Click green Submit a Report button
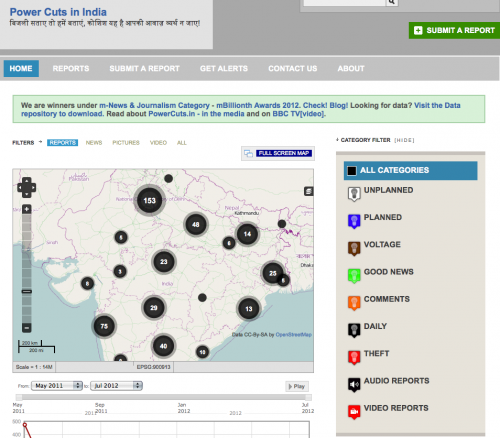The image size is (500, 438). (454, 30)
